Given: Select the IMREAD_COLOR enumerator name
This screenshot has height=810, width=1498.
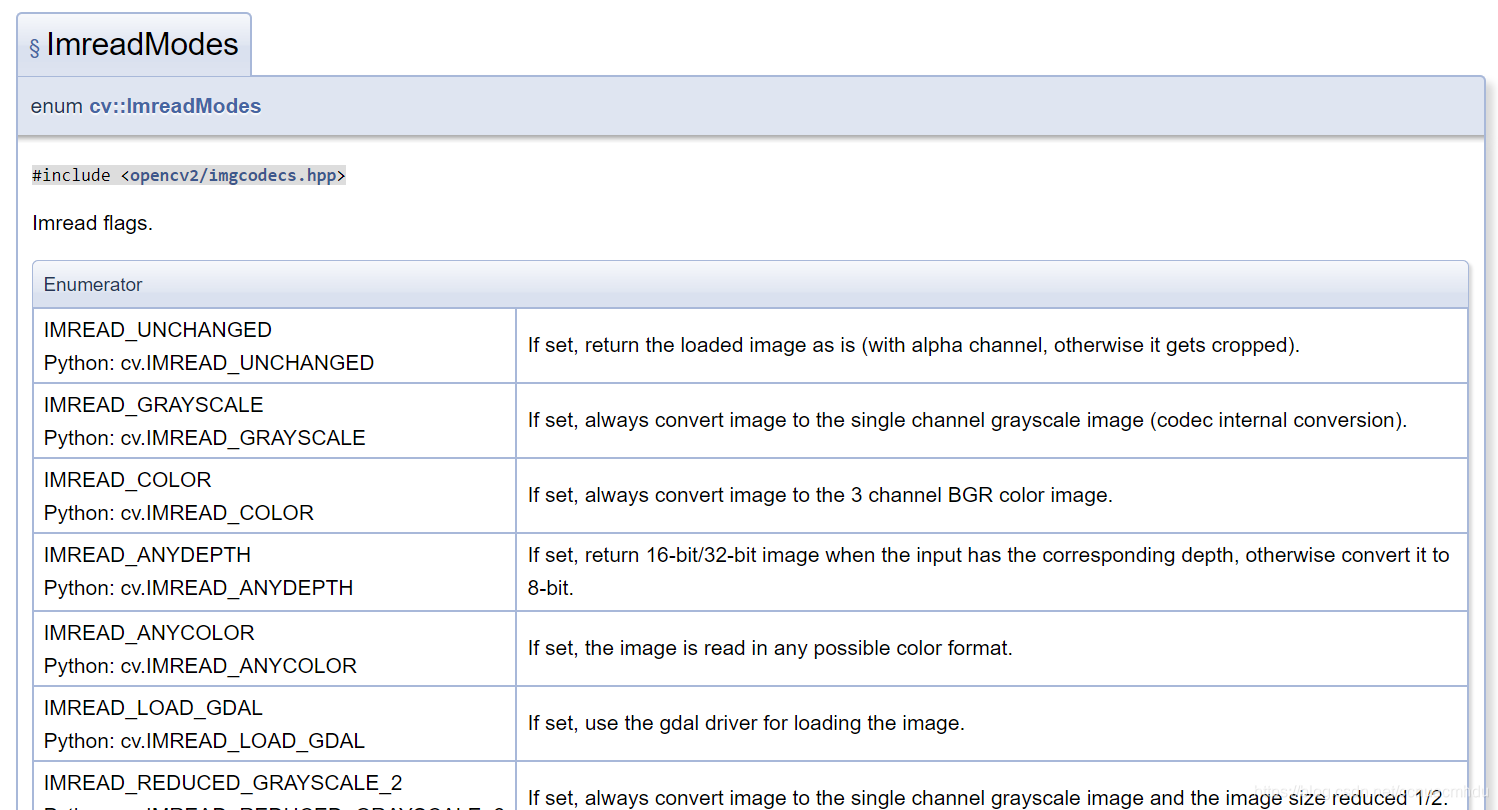Looking at the screenshot, I should tap(128, 480).
